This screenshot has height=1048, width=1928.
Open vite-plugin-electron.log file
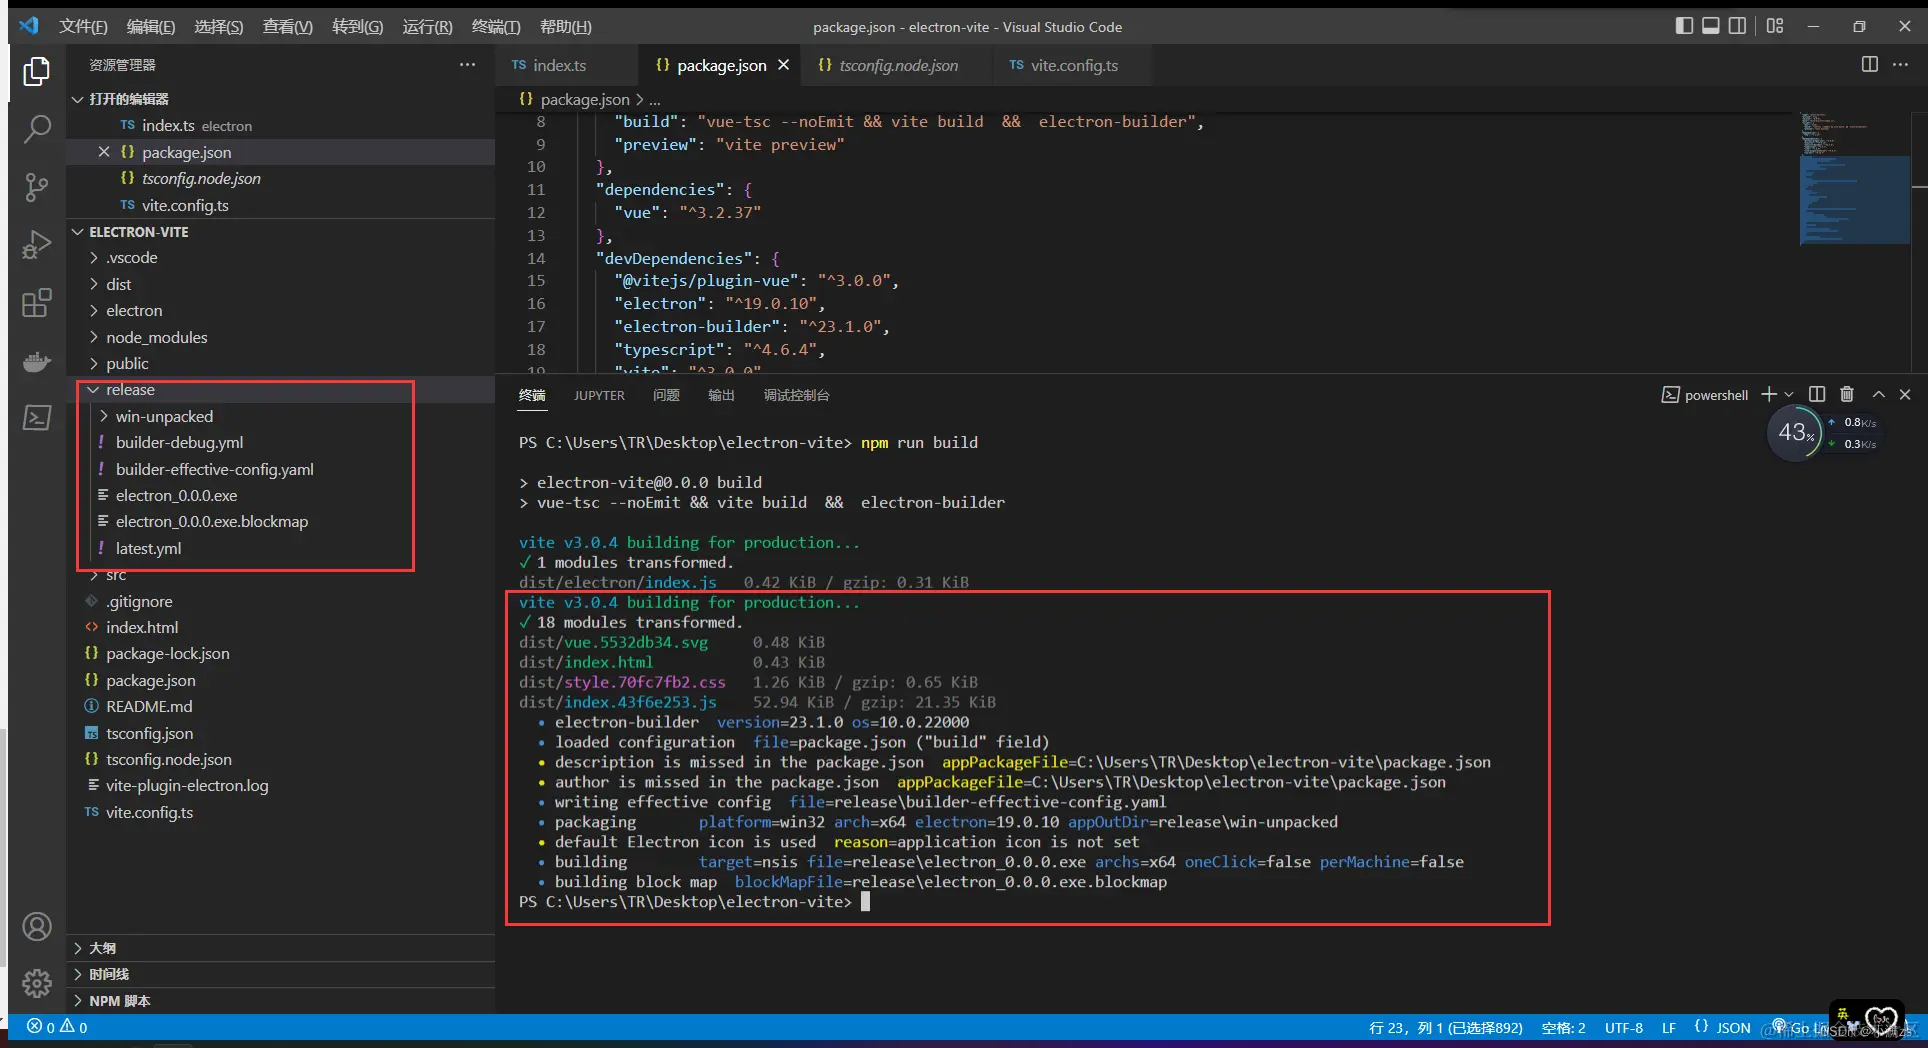[187, 786]
